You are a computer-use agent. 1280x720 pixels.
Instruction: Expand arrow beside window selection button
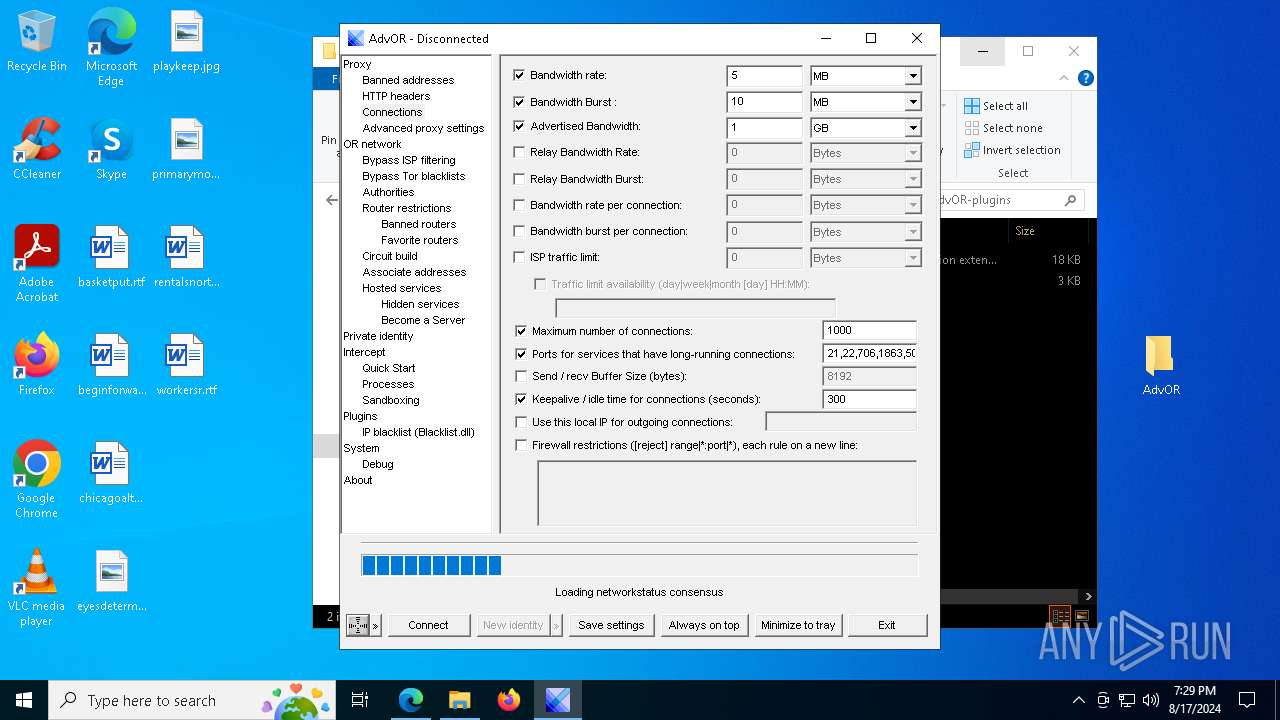376,625
